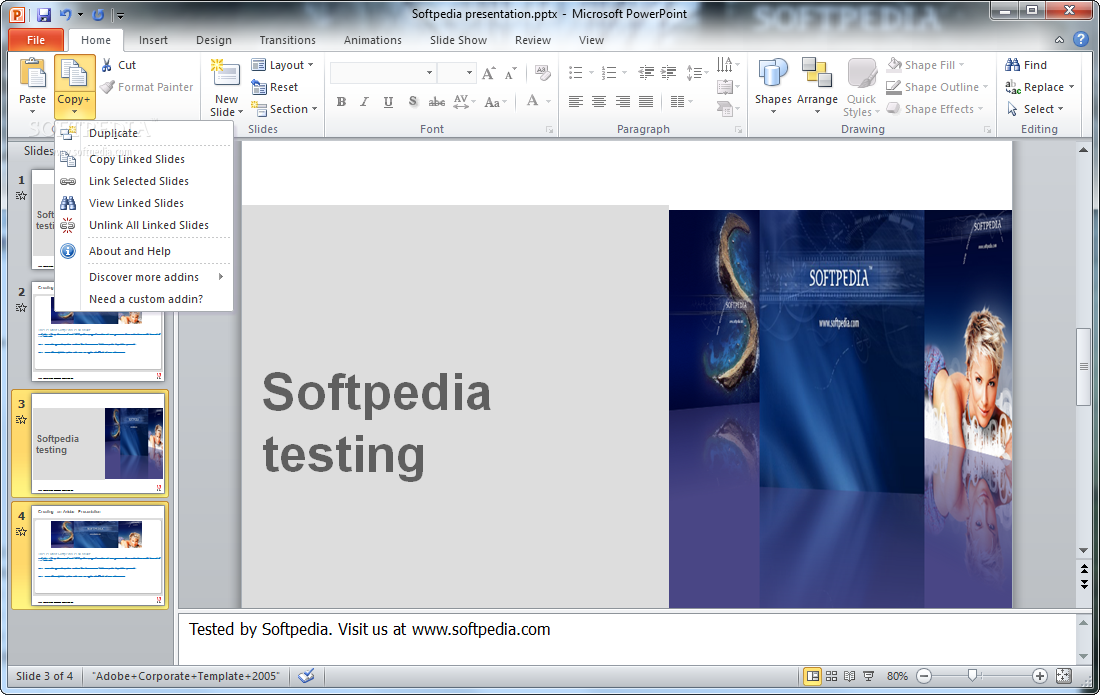Switch to Reading view
This screenshot has height=695, width=1100.
(x=850, y=676)
